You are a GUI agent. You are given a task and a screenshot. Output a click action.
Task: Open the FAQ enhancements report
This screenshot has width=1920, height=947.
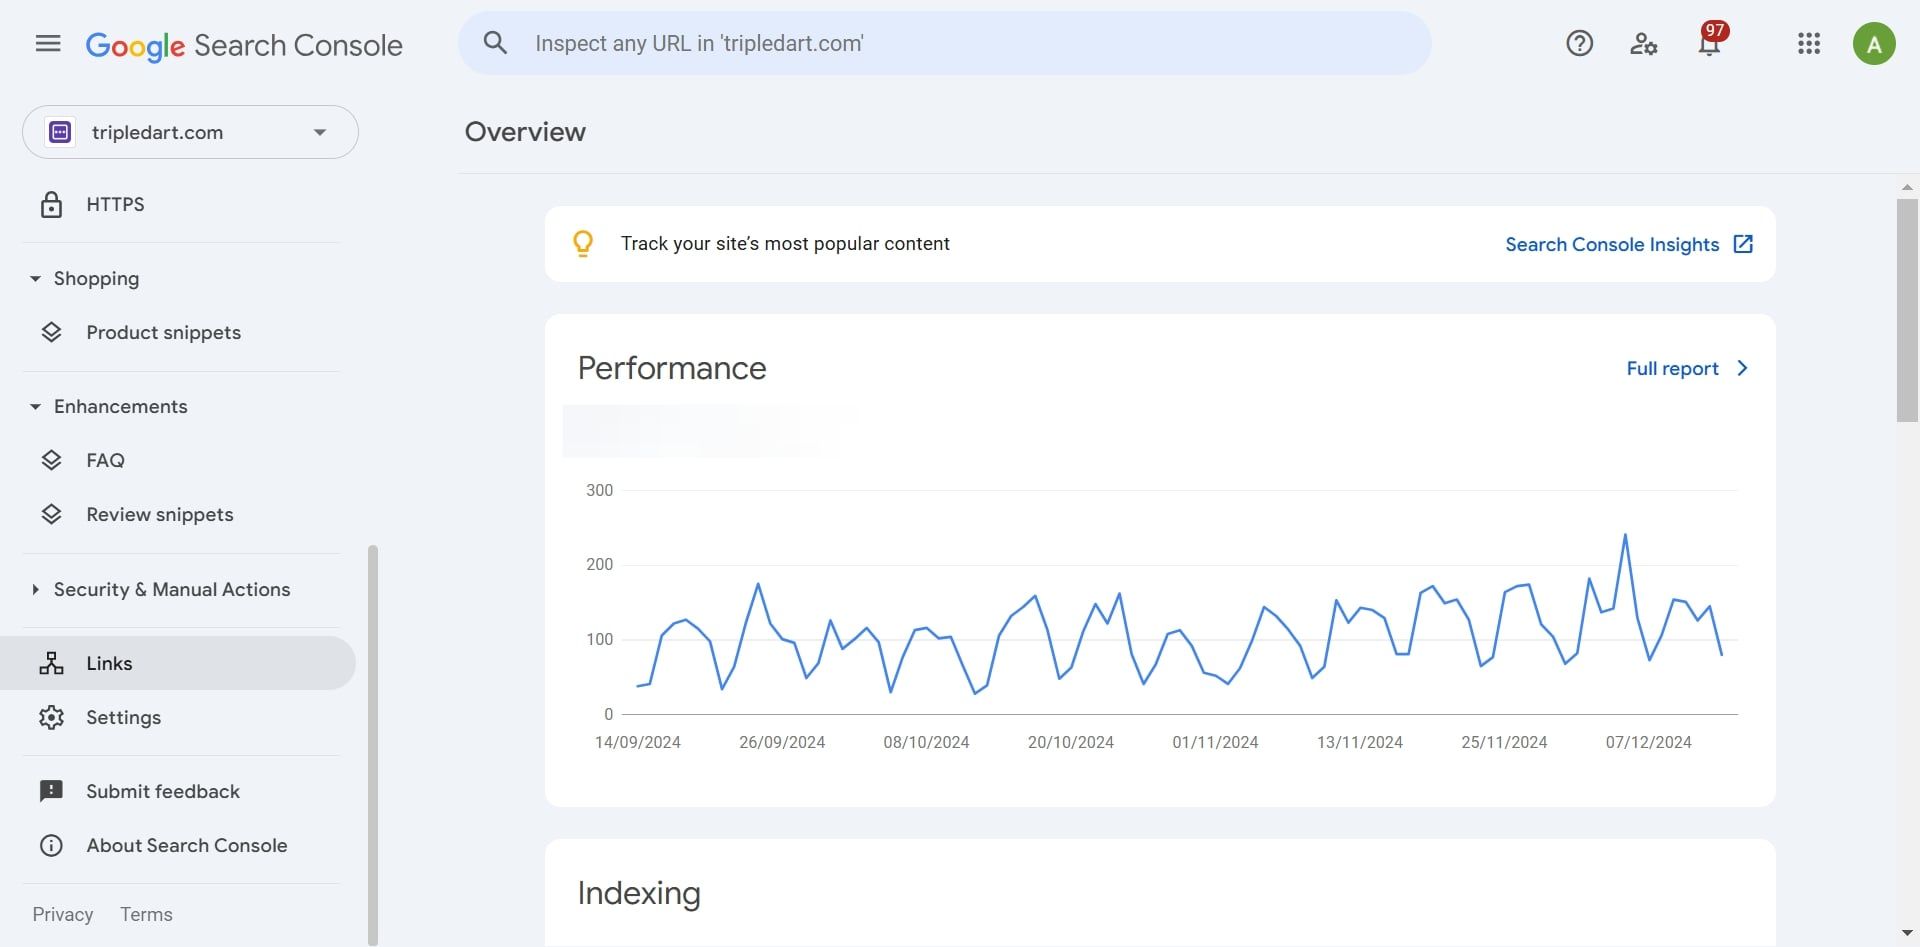tap(105, 460)
